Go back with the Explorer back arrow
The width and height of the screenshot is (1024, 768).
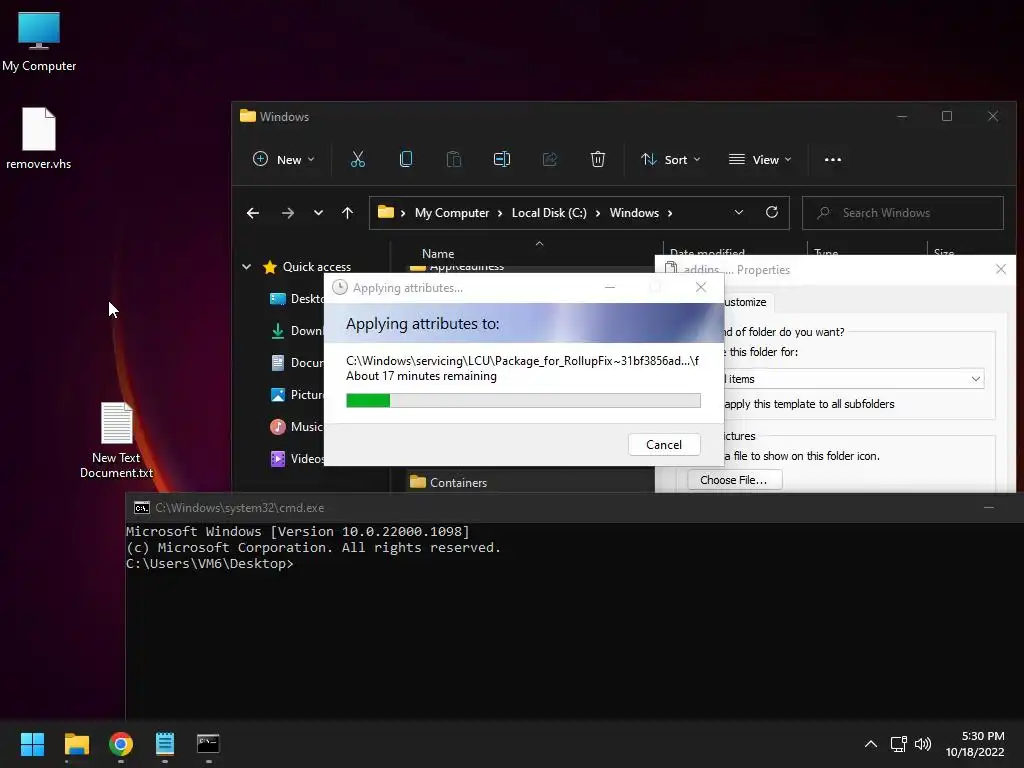click(x=253, y=213)
